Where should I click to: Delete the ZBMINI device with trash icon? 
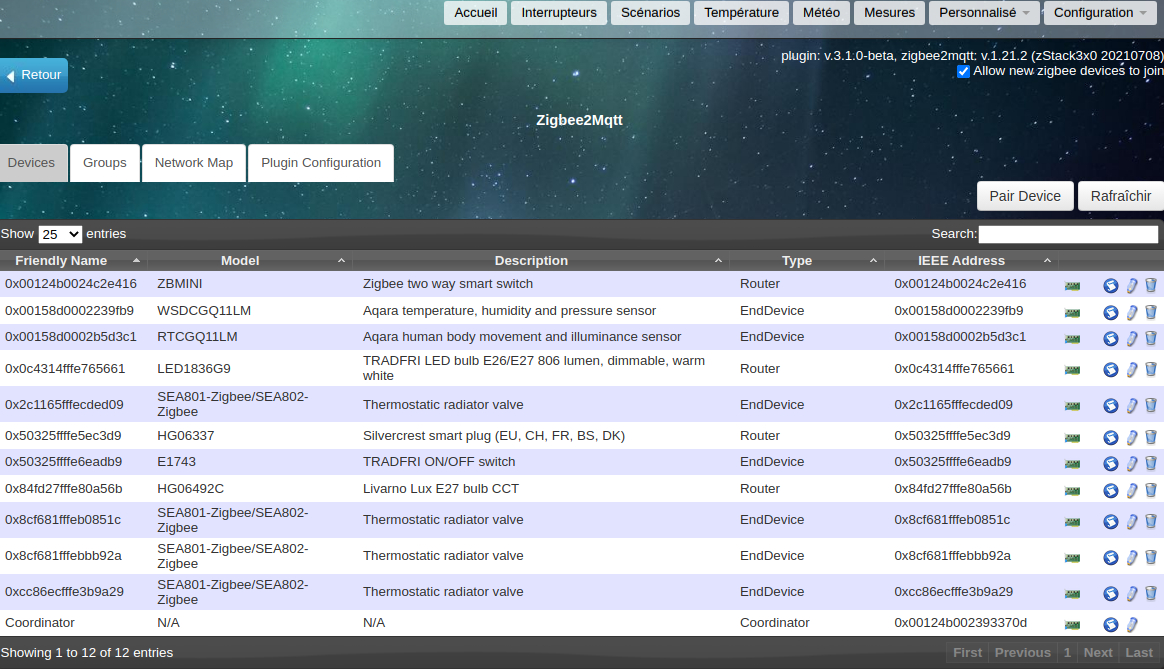1150,285
